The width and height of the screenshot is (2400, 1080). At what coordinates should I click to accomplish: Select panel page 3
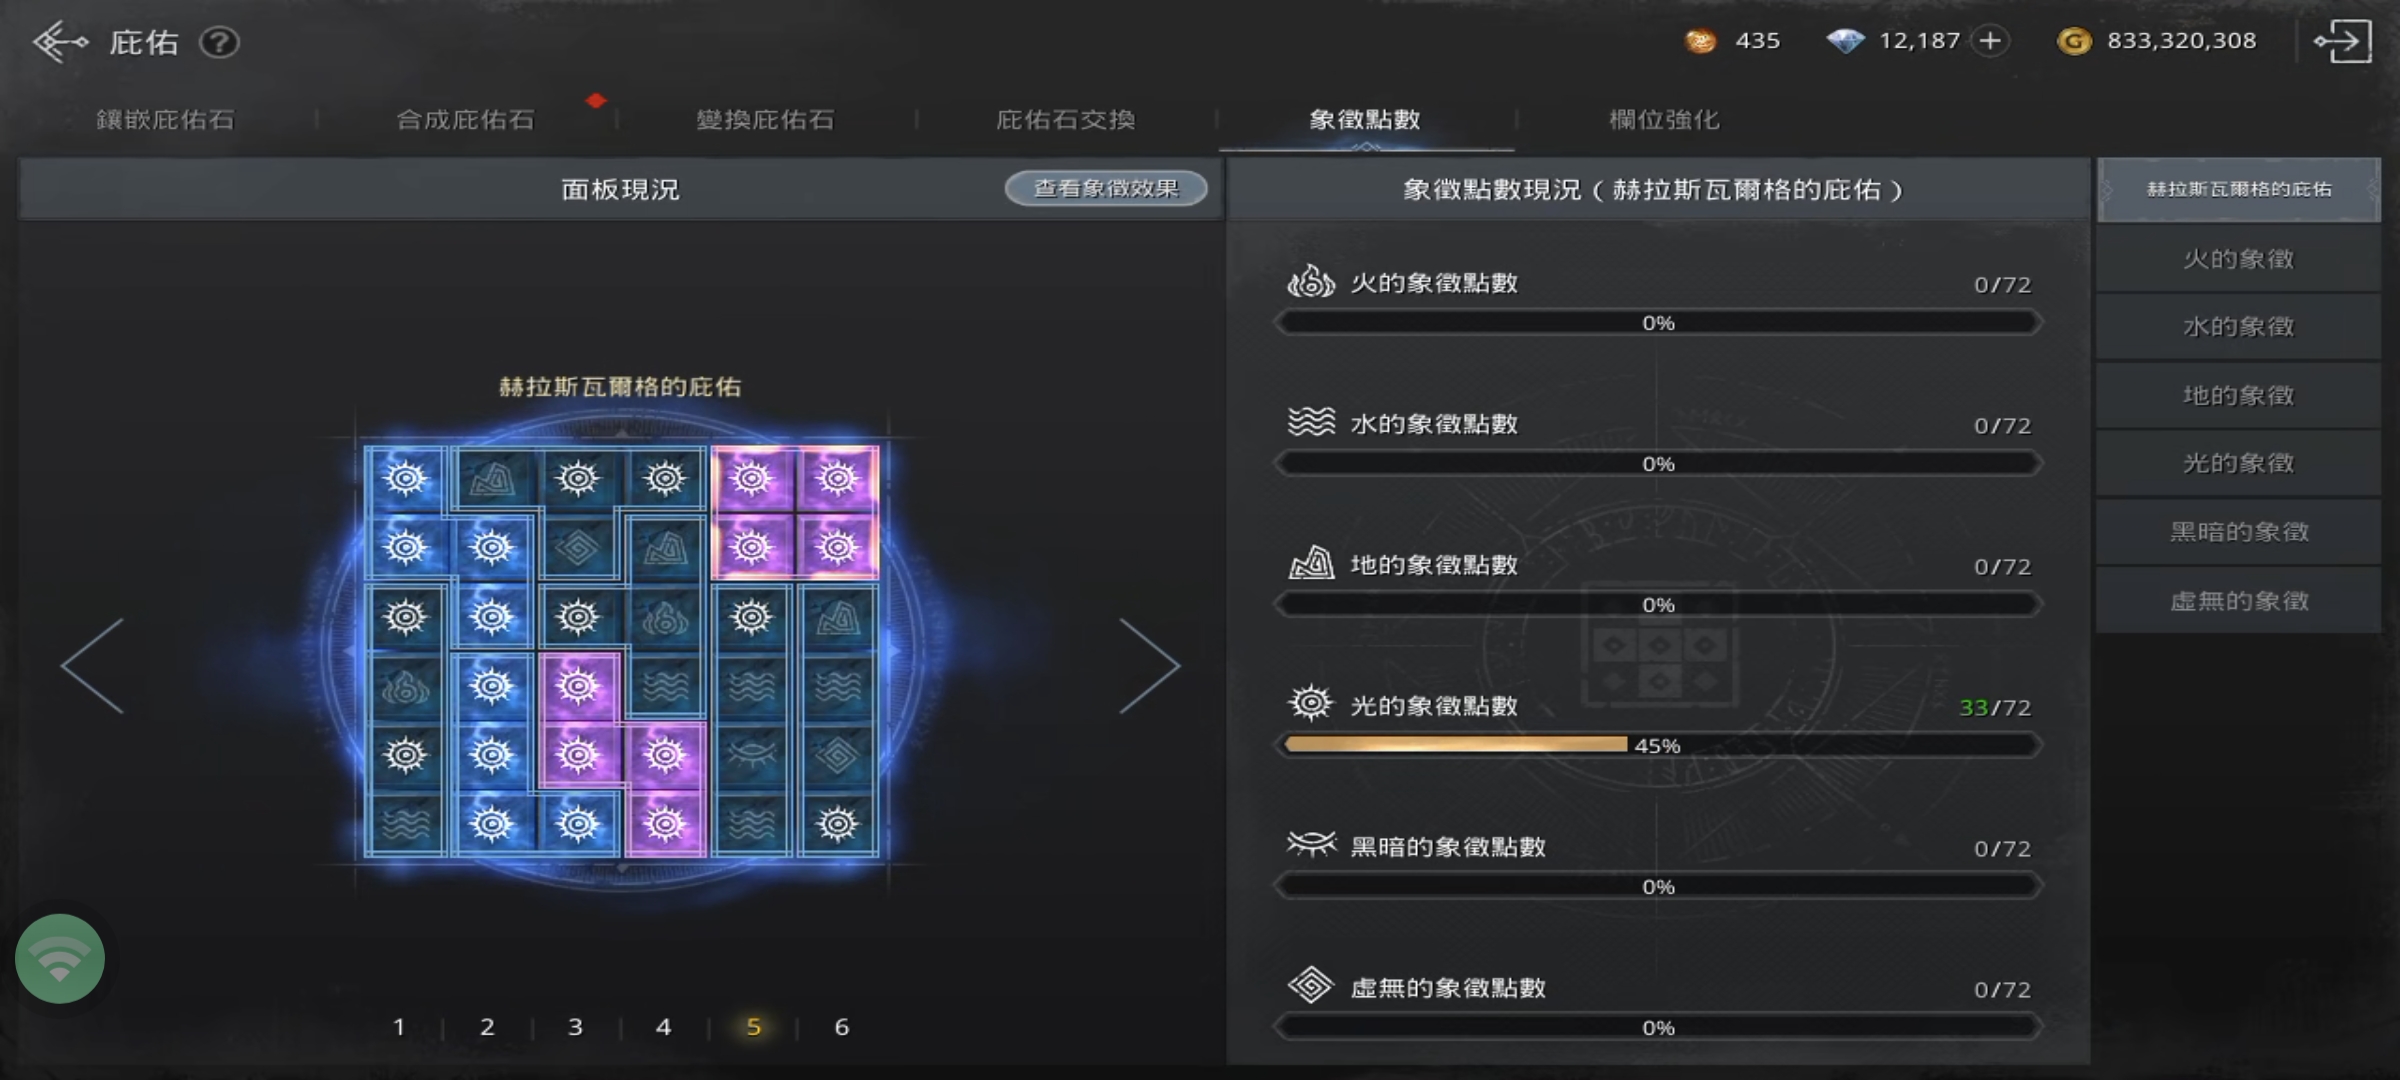(x=575, y=1027)
